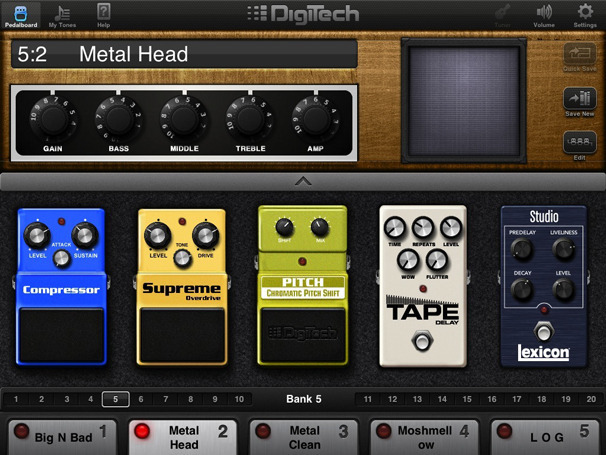Open the Tuner
This screenshot has height=455, width=606.
click(502, 16)
